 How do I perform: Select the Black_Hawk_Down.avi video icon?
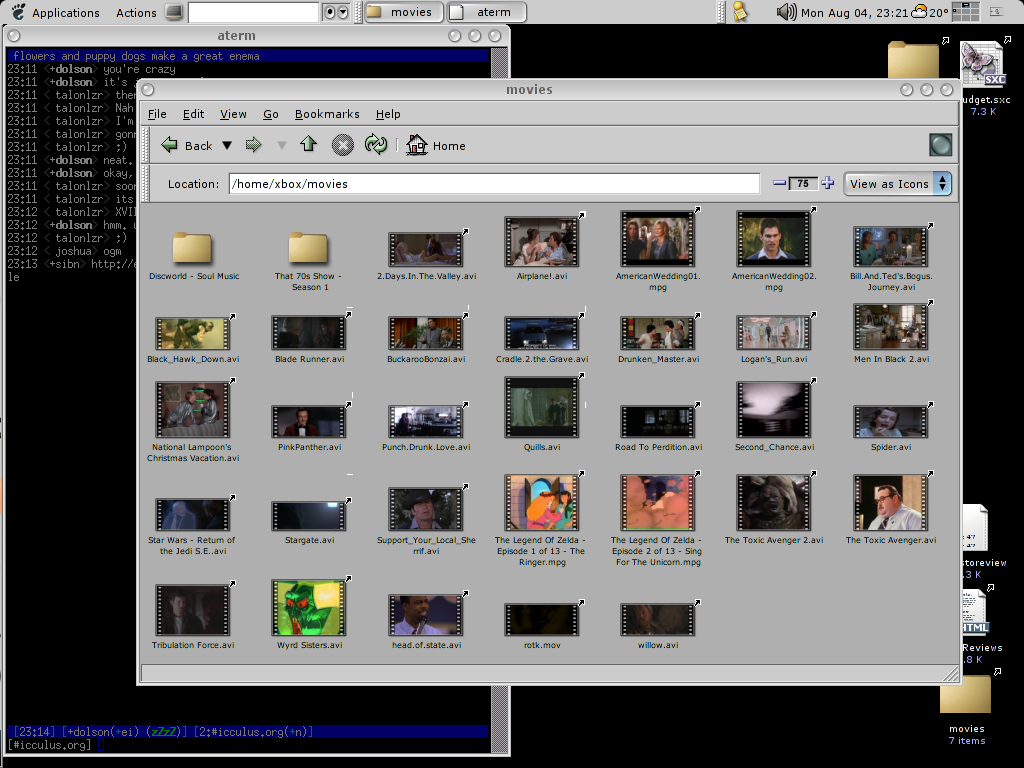193,333
